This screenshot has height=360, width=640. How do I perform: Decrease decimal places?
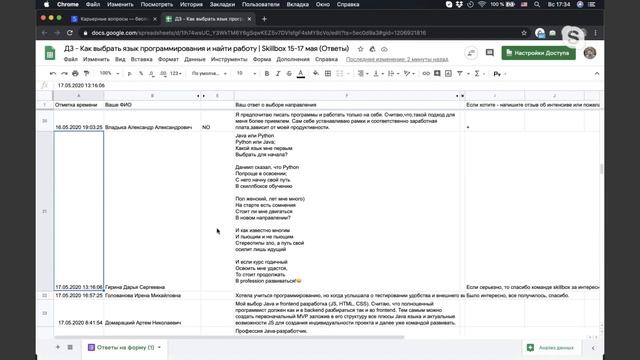151,73
